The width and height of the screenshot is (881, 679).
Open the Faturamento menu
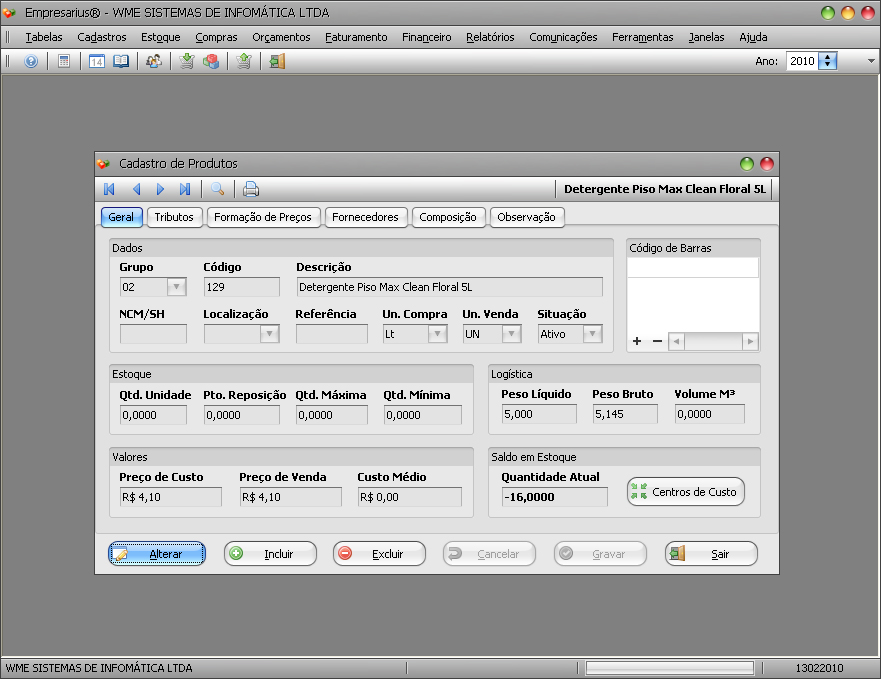pyautogui.click(x=356, y=37)
